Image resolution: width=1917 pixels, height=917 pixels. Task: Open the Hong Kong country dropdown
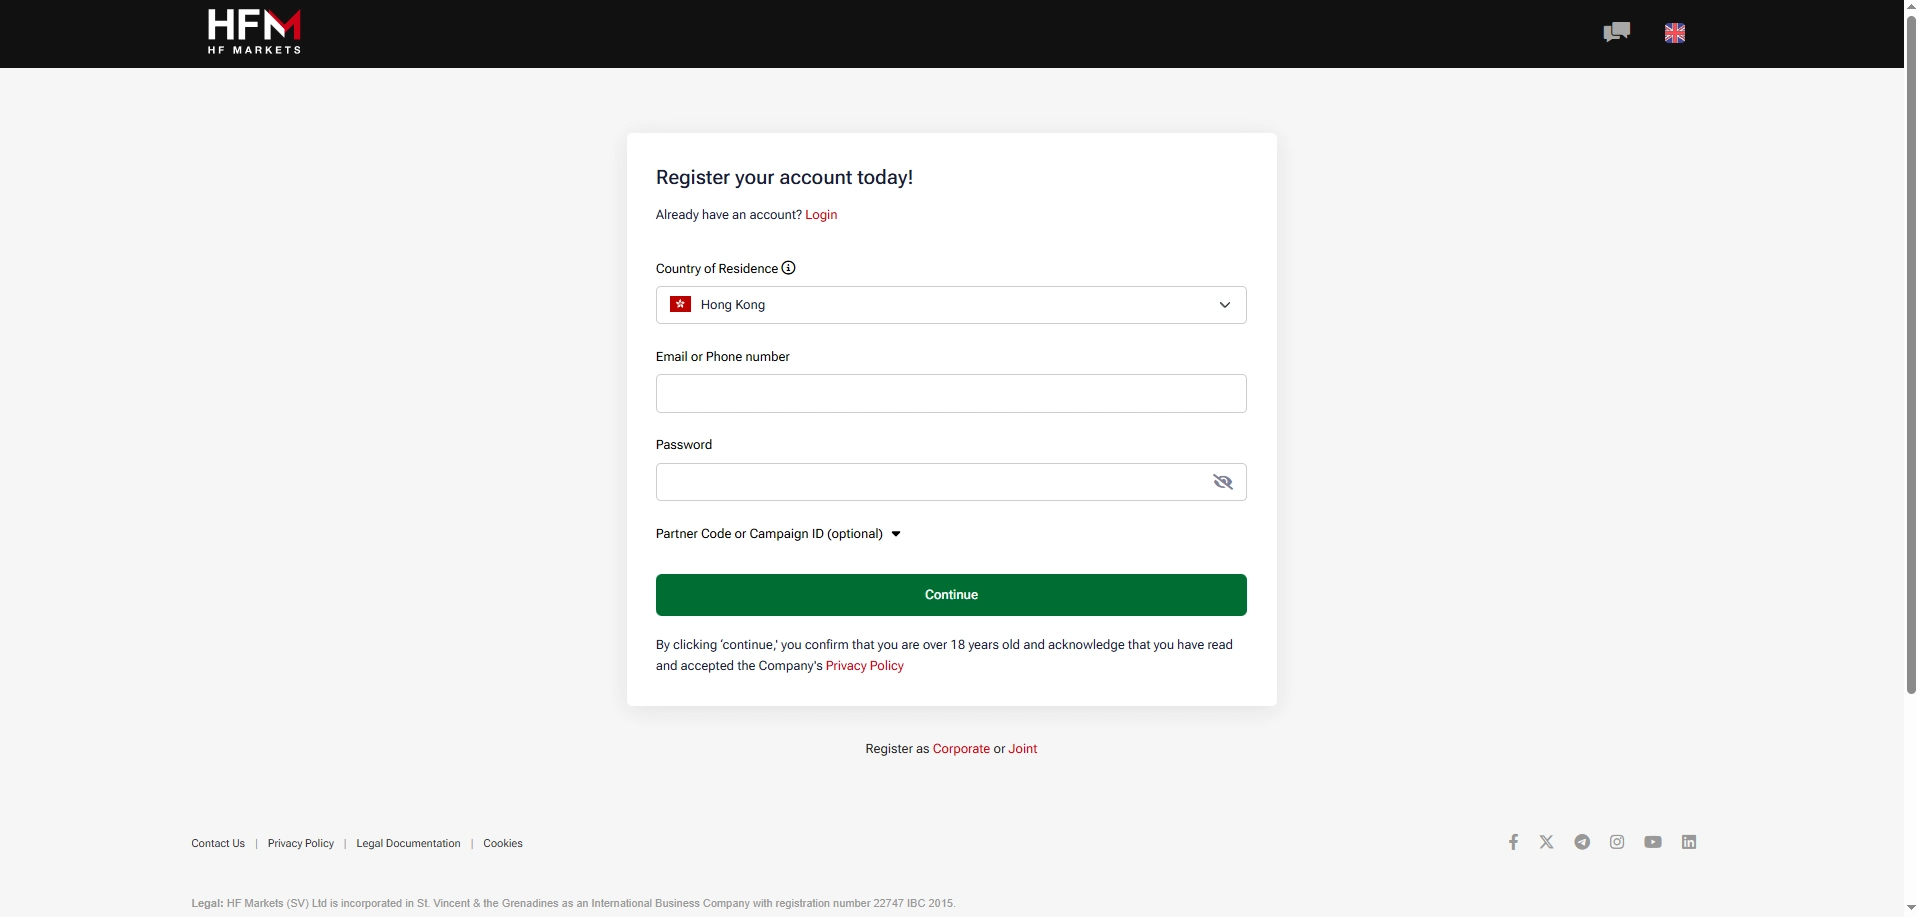(950, 304)
